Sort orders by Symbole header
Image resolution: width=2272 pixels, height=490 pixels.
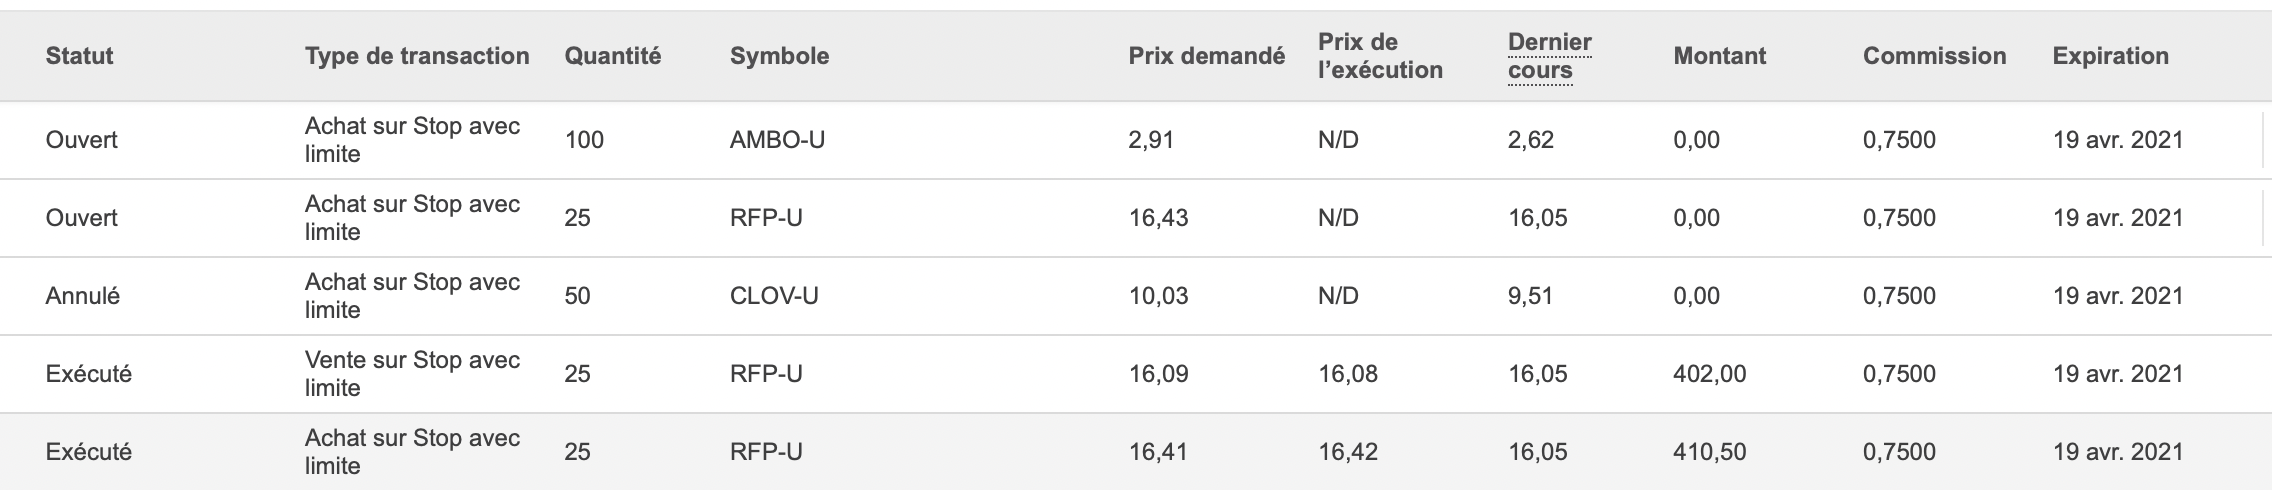(x=779, y=56)
